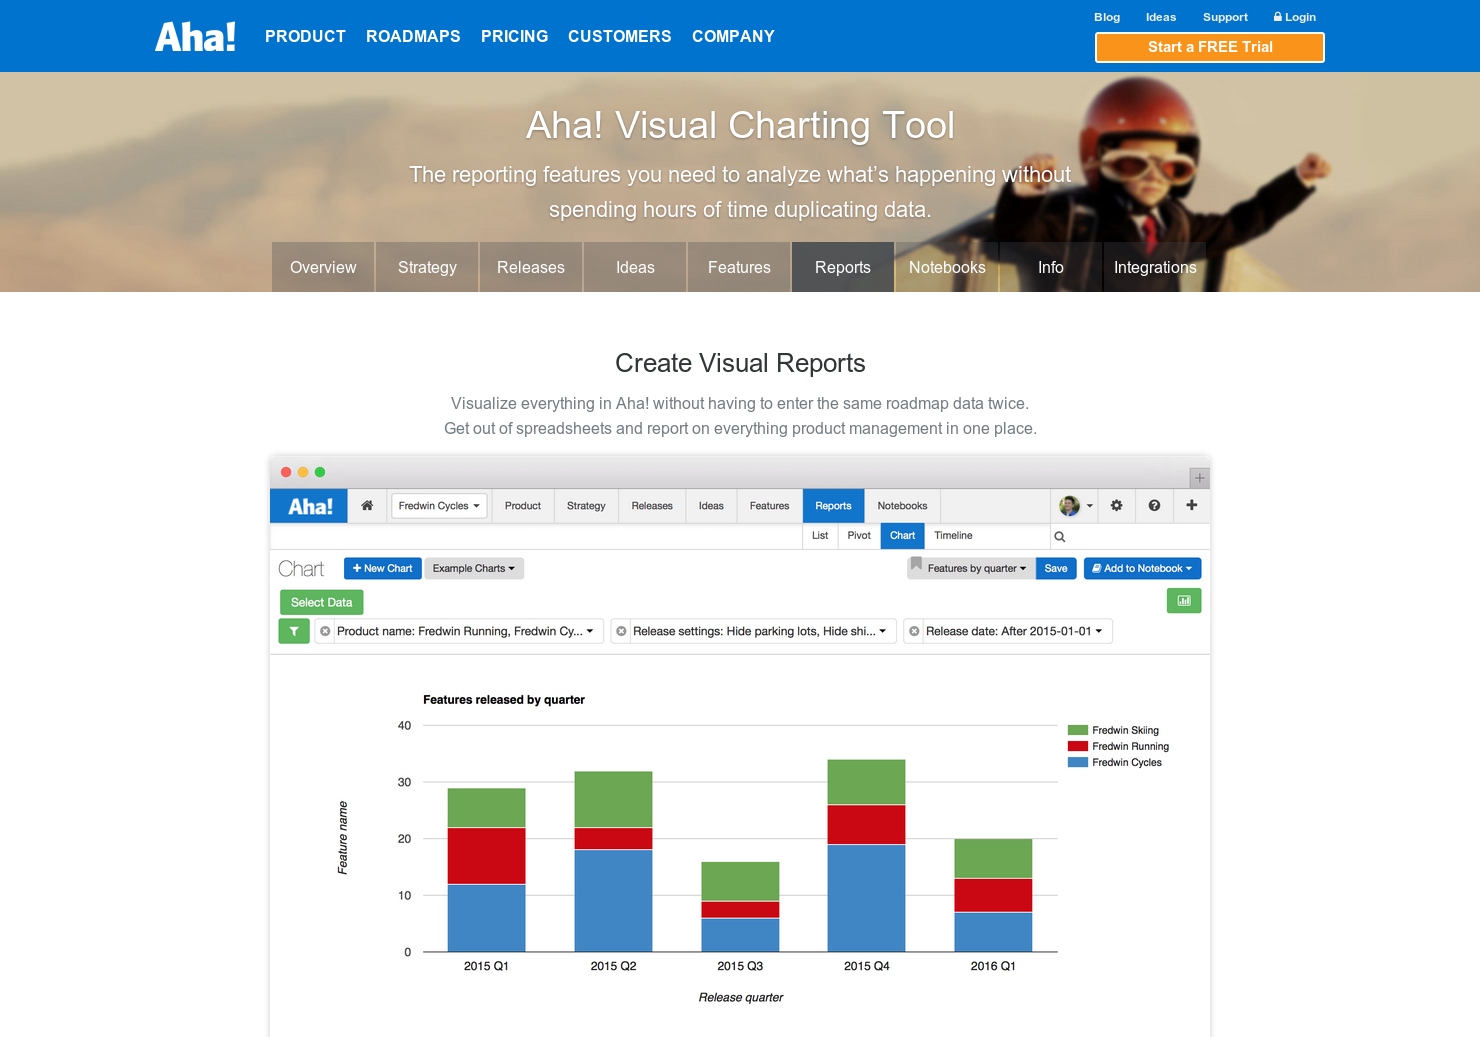Select the Strategy tab in the app
The height and width of the screenshot is (1037, 1480).
(586, 506)
